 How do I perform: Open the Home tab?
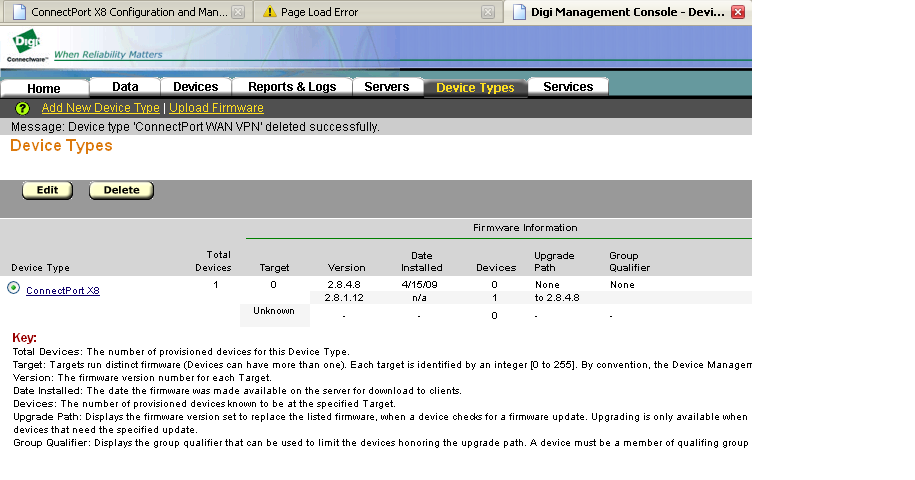[x=44, y=88]
